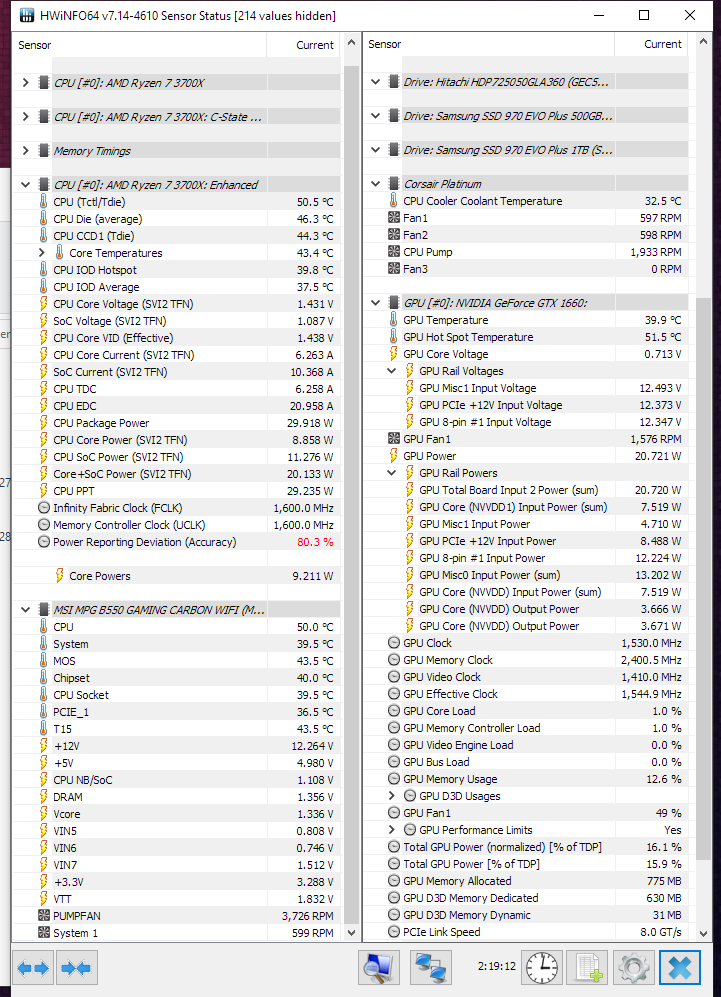Click left panel scrollbar up arrow
The image size is (721, 997).
(x=352, y=43)
